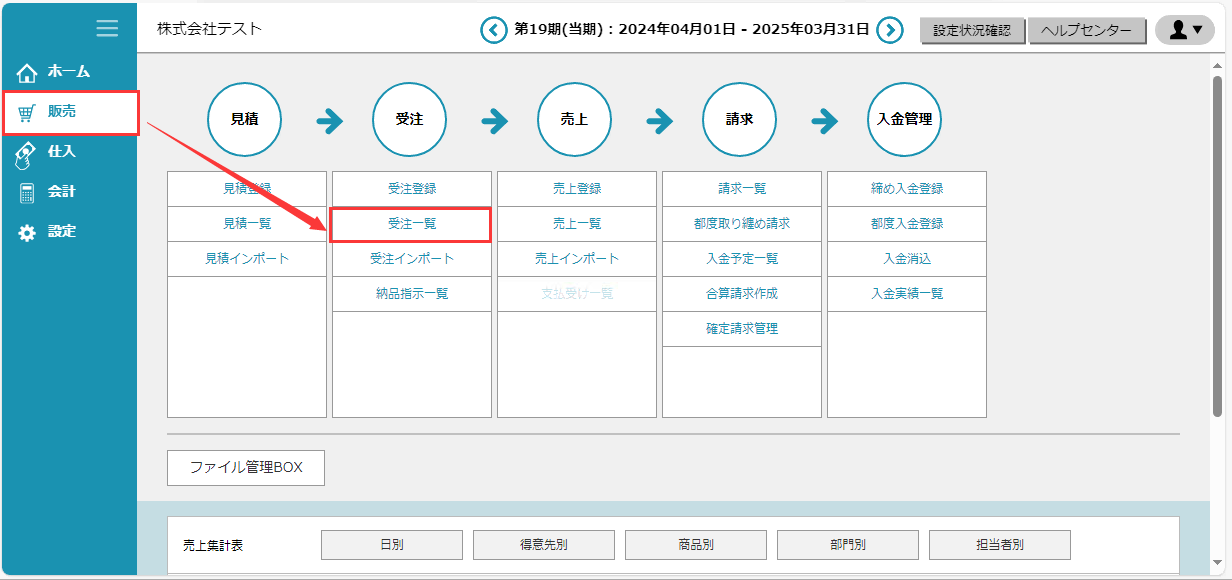Open 受注一覧 order list

coord(411,224)
